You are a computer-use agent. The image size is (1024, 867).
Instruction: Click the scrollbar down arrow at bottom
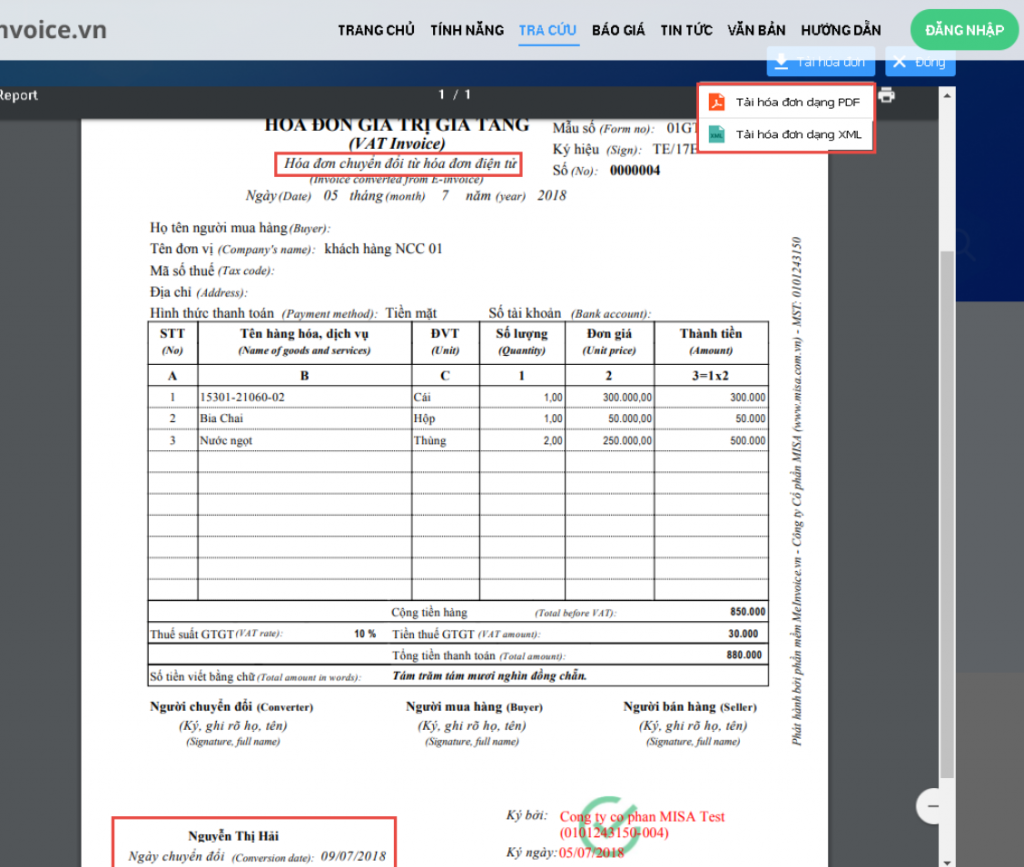pos(947,861)
